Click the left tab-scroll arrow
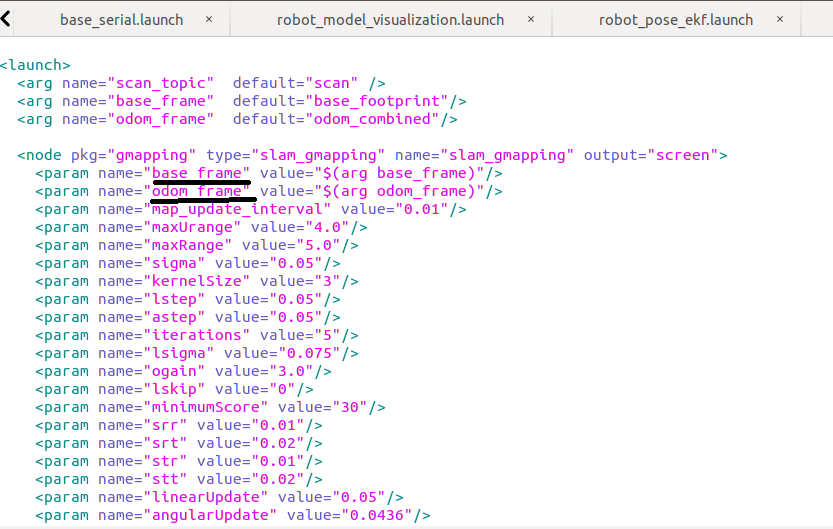The height and width of the screenshot is (529, 833). point(7,18)
